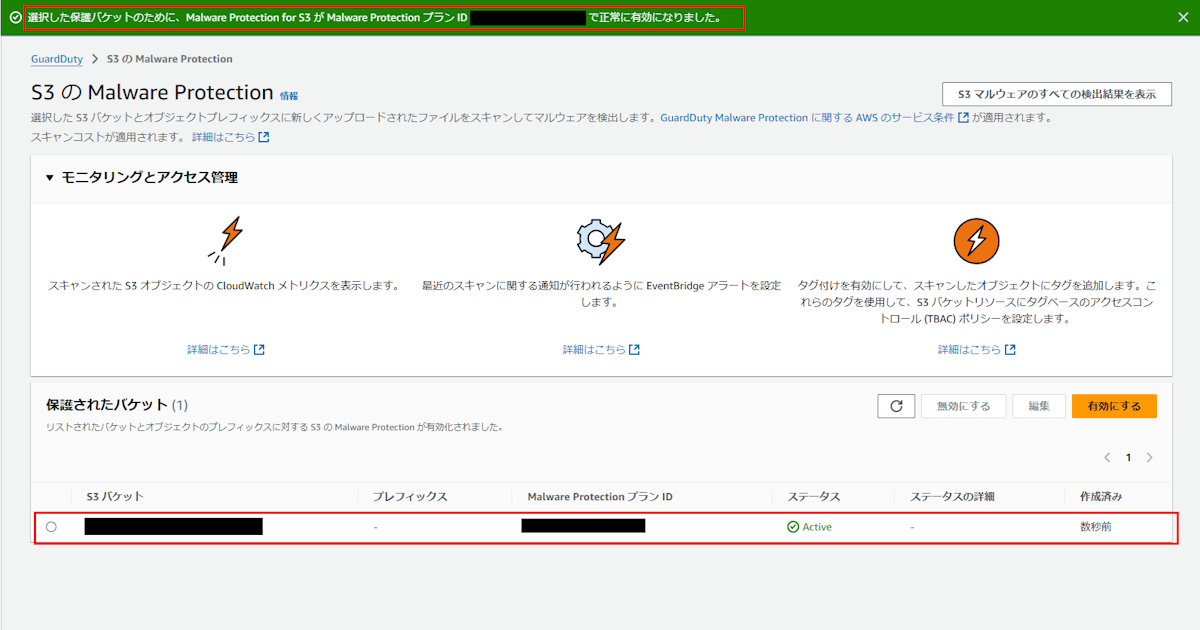Click external icon under CloudWatch 詳細はこちら
The width and height of the screenshot is (1200, 630).
[x=259, y=350]
